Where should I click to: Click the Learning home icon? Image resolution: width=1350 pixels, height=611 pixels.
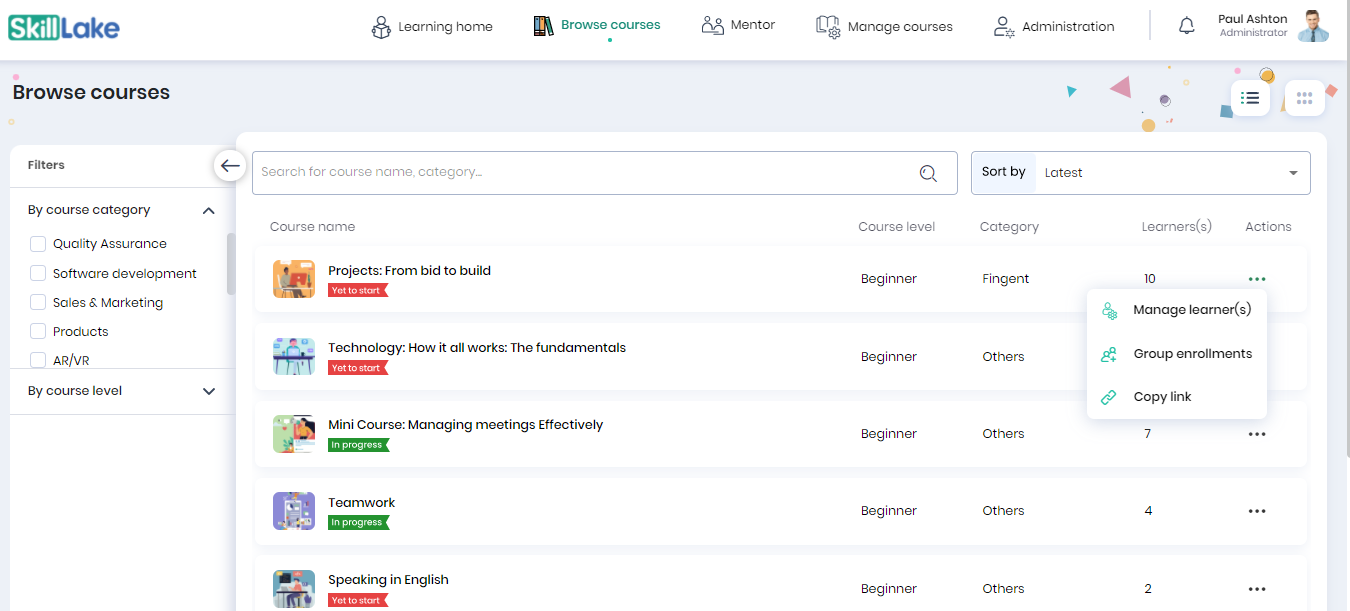pyautogui.click(x=380, y=27)
